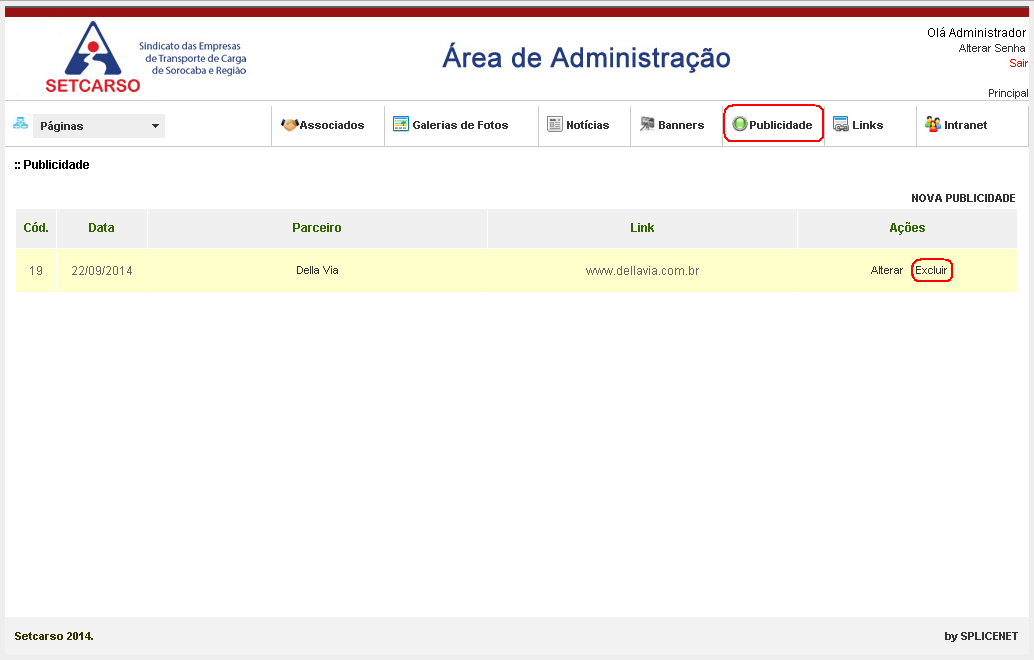The width and height of the screenshot is (1034, 660).
Task: Click the by SPLICENET footer text
Action: point(981,636)
